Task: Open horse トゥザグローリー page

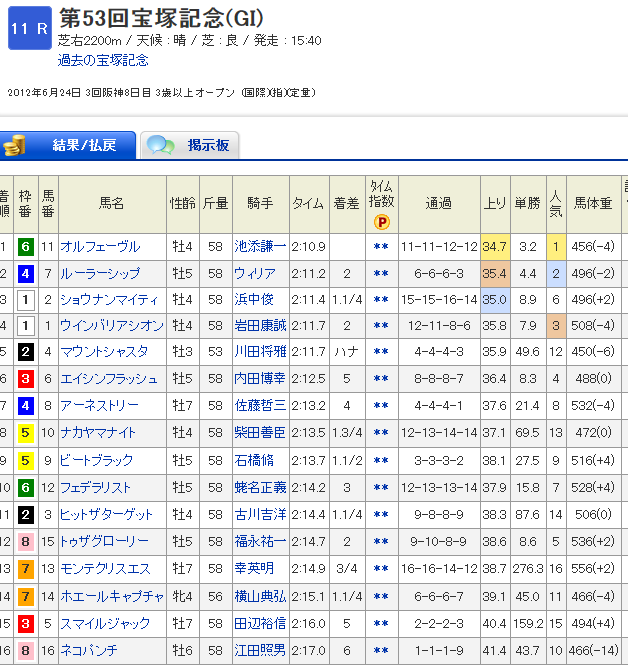Action: pyautogui.click(x=104, y=542)
